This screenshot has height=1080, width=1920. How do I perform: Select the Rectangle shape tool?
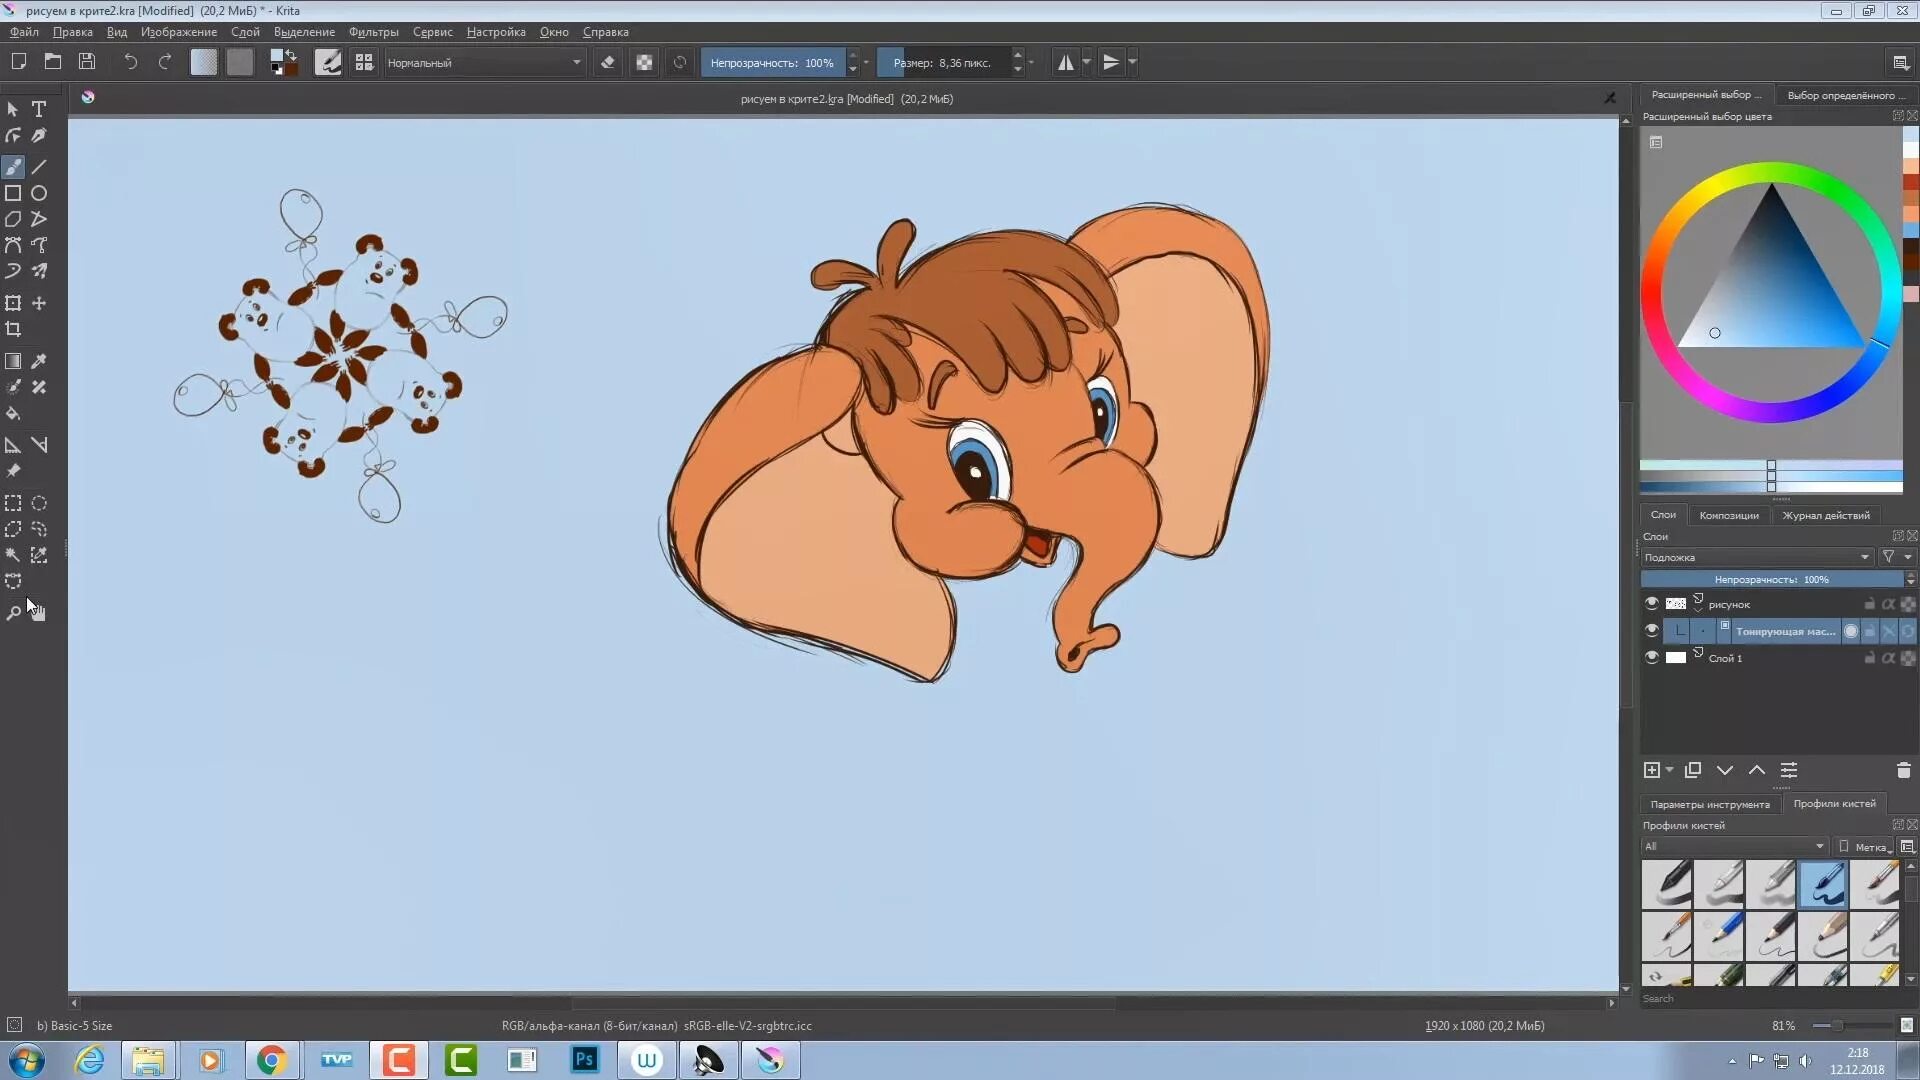coord(13,193)
